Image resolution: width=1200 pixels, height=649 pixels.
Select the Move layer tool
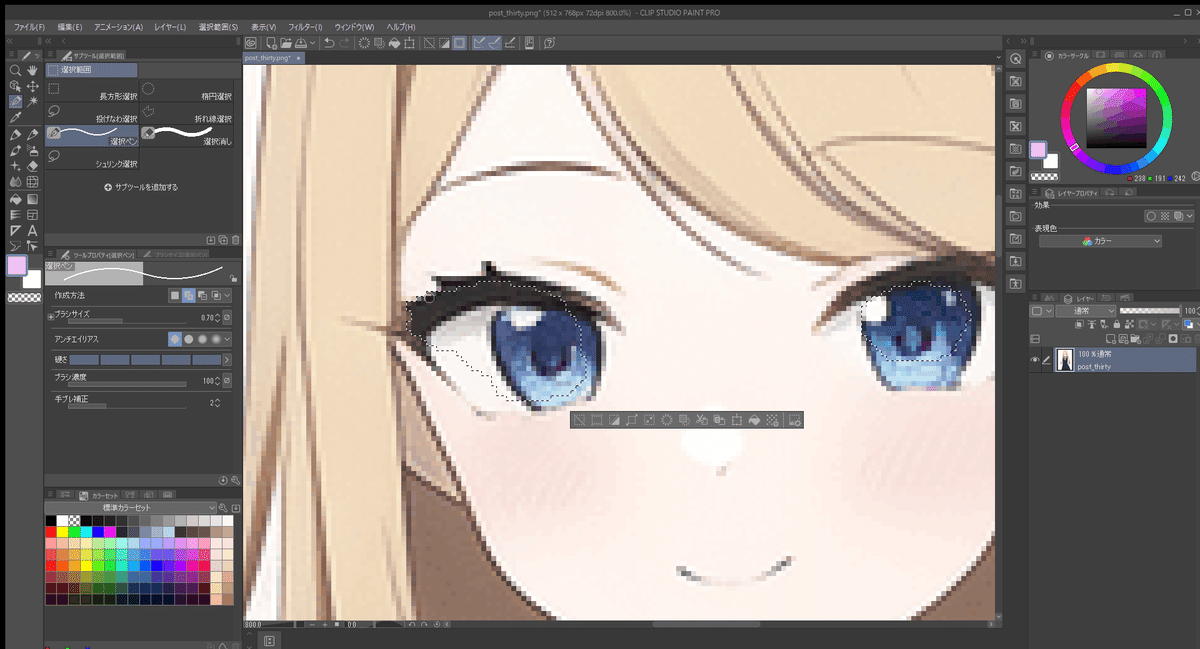click(33, 87)
